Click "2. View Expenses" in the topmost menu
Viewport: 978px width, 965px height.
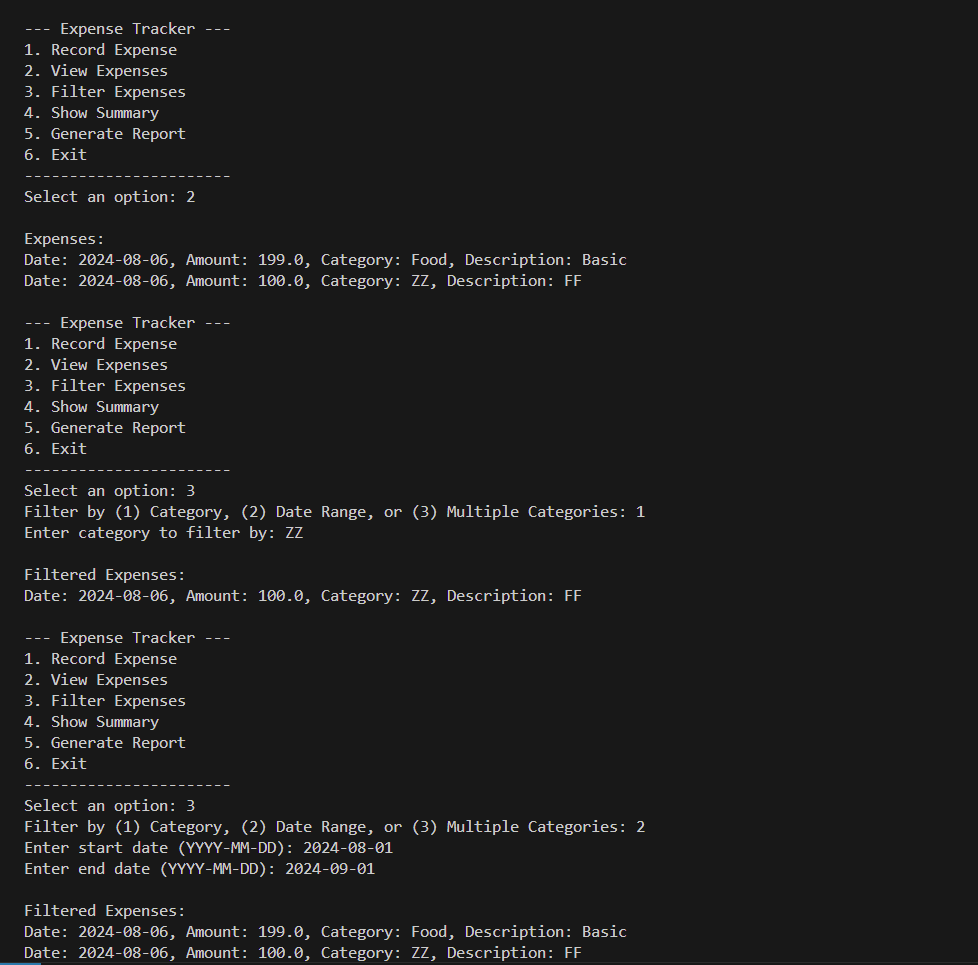click(x=96, y=71)
